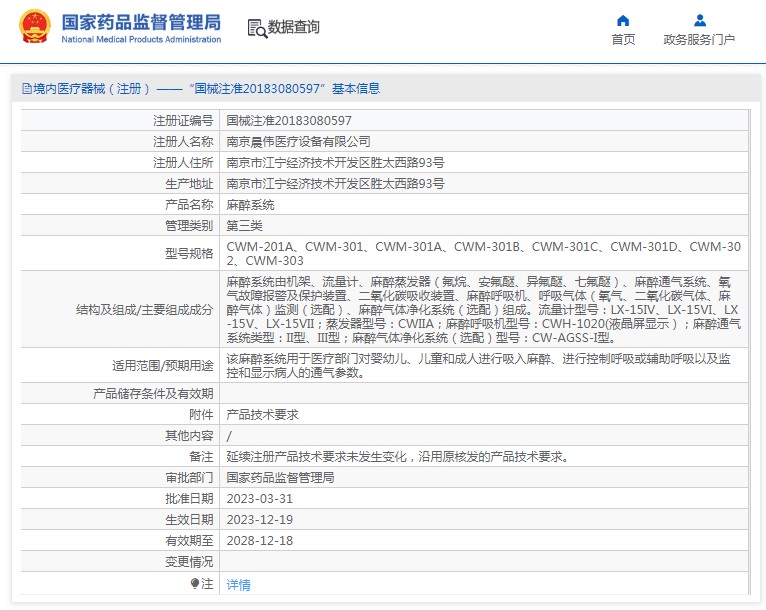This screenshot has width=766, height=610.
Task: Click the document icon in panel header
Action: (25, 89)
